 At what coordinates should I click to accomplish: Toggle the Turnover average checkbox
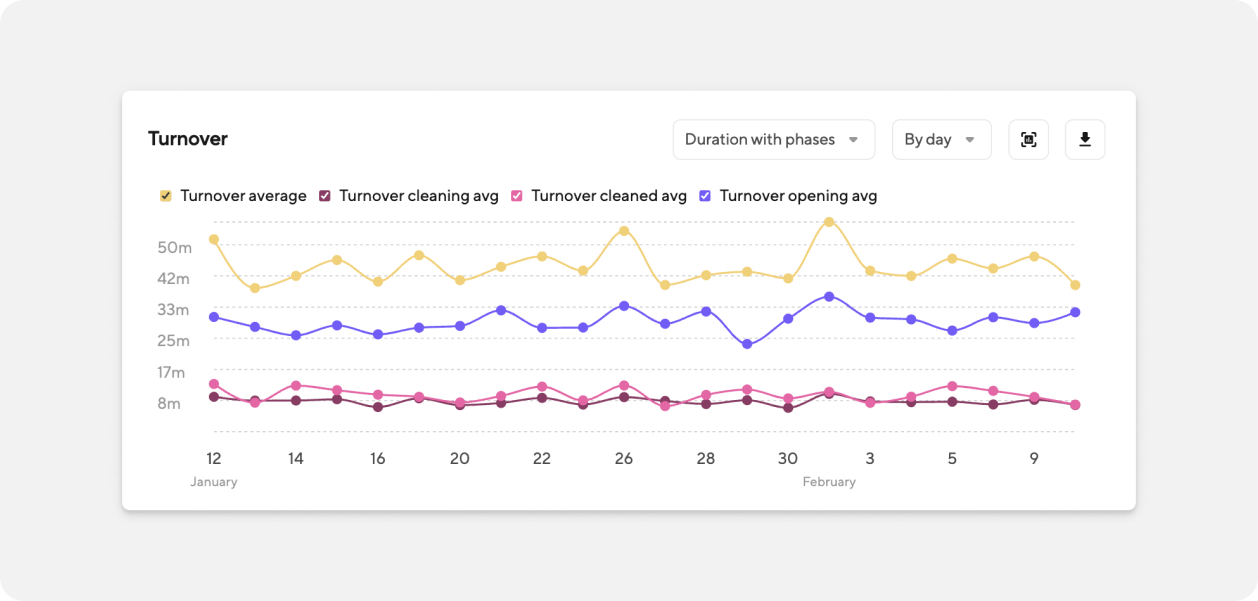click(166, 196)
